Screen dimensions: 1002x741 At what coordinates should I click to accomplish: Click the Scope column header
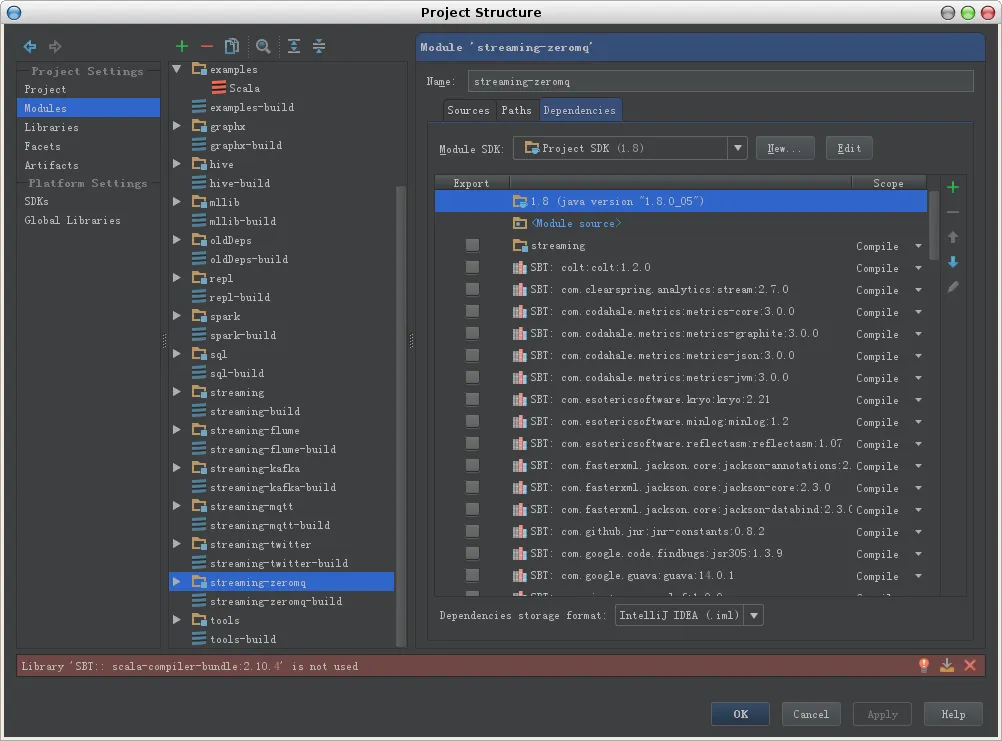[x=889, y=183]
